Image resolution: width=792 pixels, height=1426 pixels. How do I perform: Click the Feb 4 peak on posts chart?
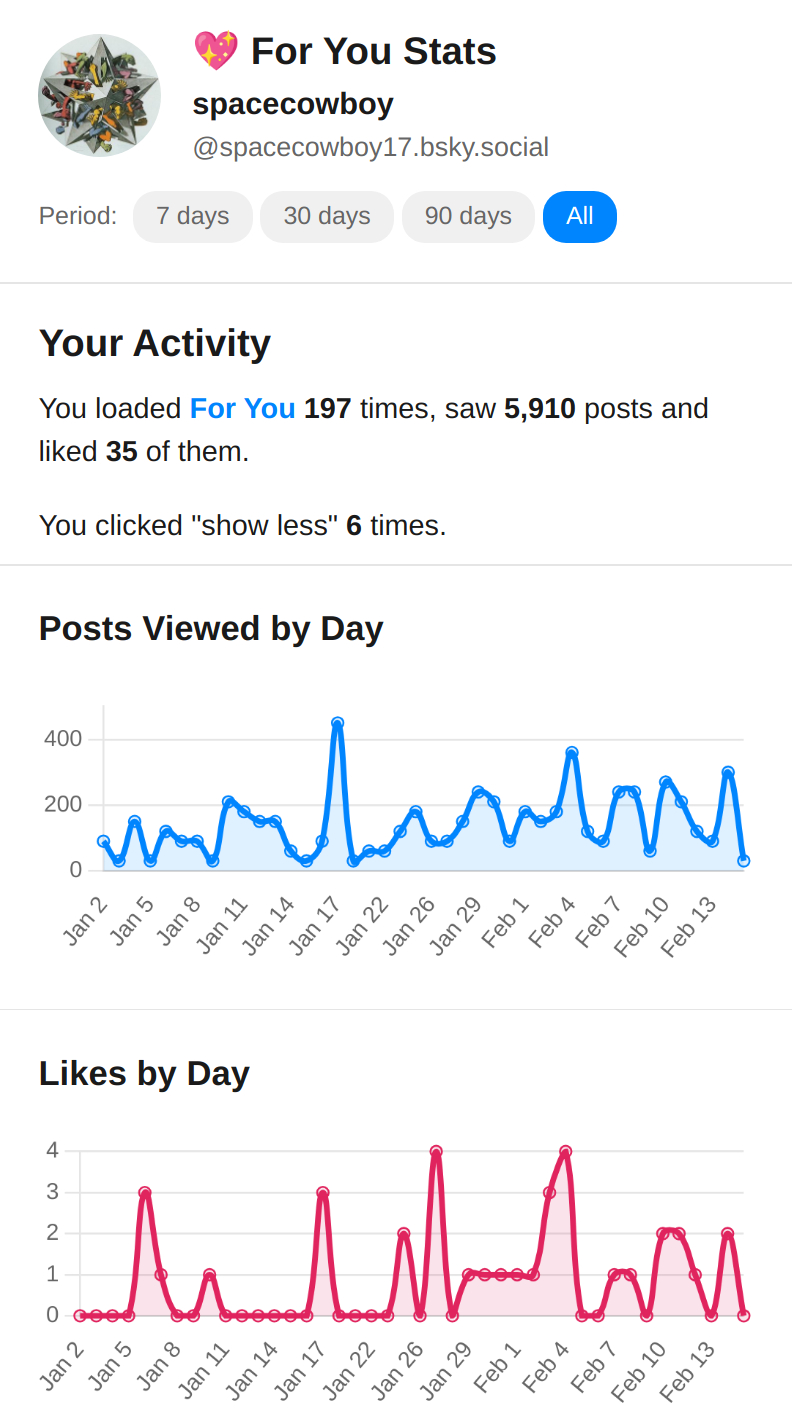tap(572, 753)
